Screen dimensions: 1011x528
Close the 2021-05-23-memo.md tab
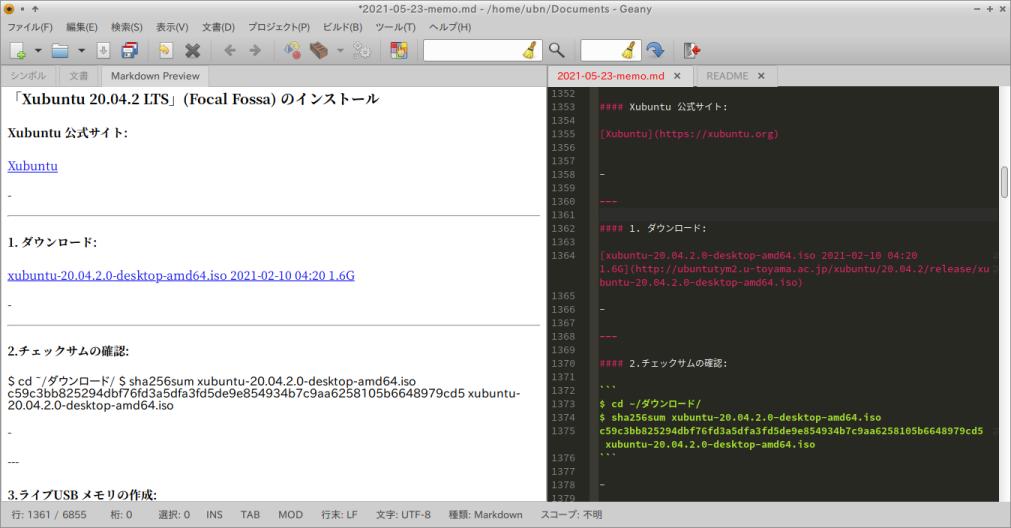point(677,76)
